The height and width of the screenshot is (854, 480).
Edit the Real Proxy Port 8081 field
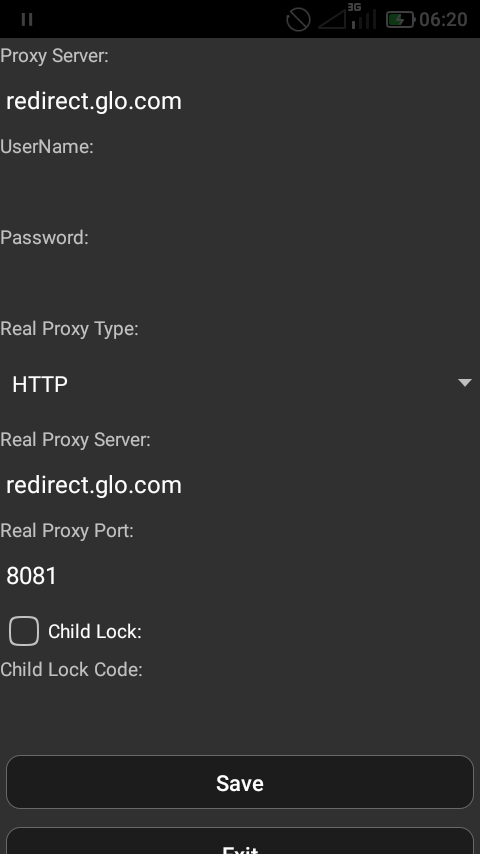point(240,576)
